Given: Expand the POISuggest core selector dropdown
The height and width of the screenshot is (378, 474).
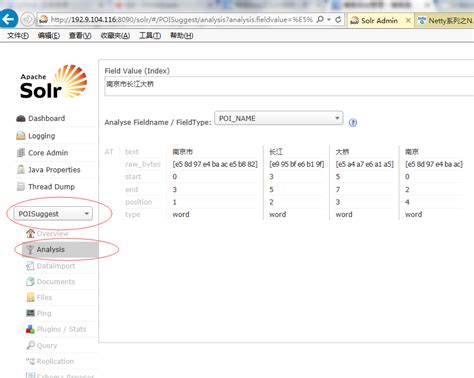Looking at the screenshot, I should pyautogui.click(x=53, y=214).
